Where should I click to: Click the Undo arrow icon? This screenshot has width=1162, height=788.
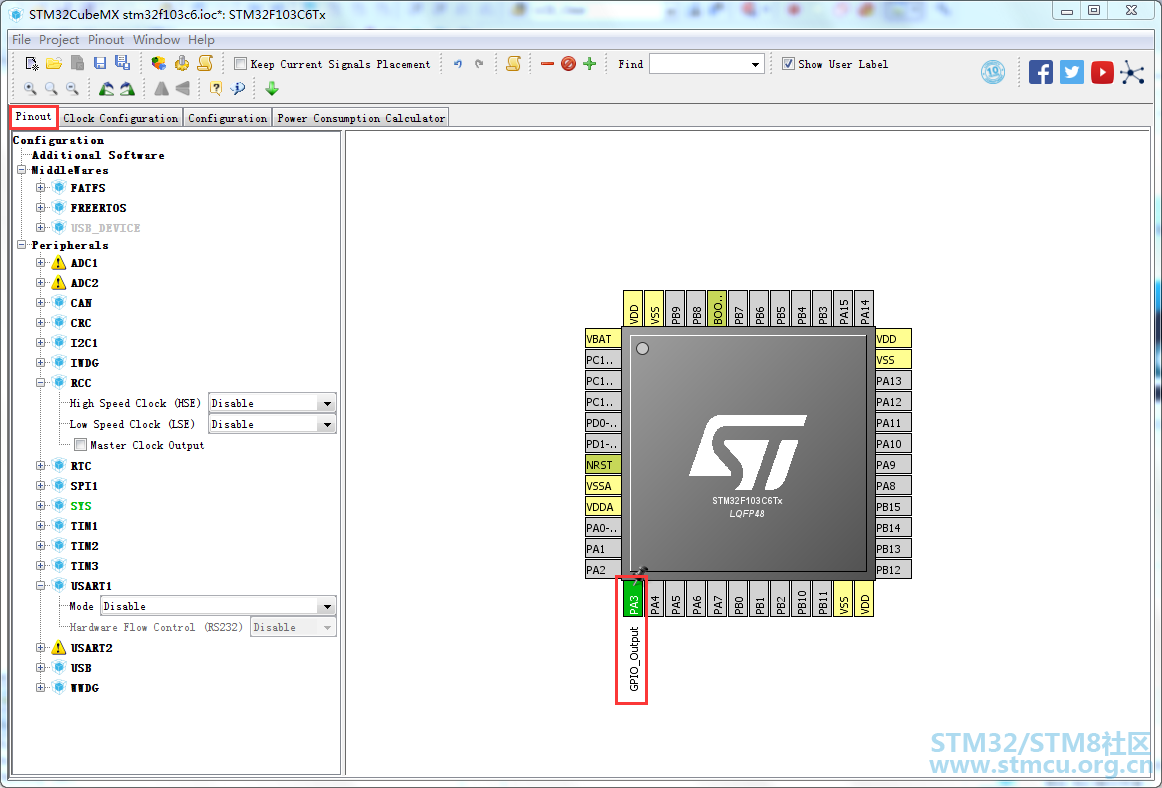[x=458, y=64]
